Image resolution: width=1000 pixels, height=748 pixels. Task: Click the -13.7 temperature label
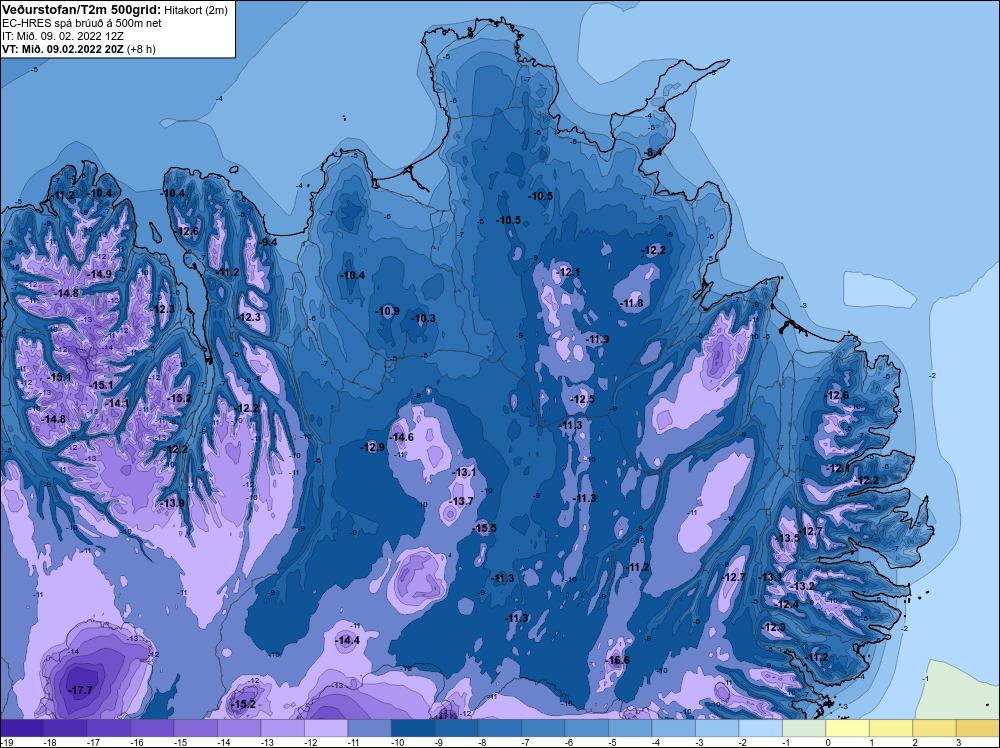[x=461, y=501]
